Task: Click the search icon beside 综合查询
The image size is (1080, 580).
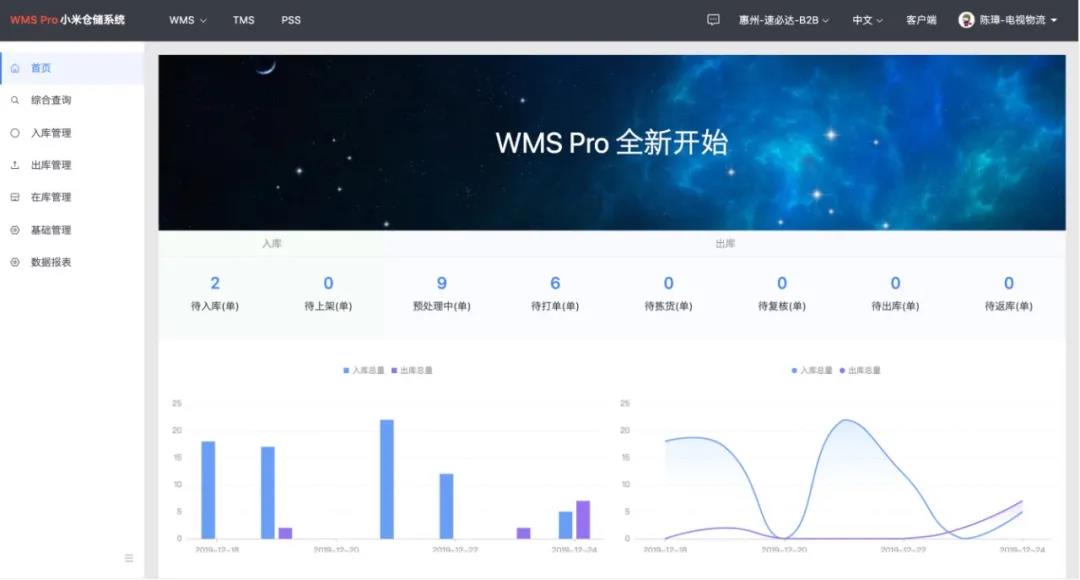Action: click(15, 100)
